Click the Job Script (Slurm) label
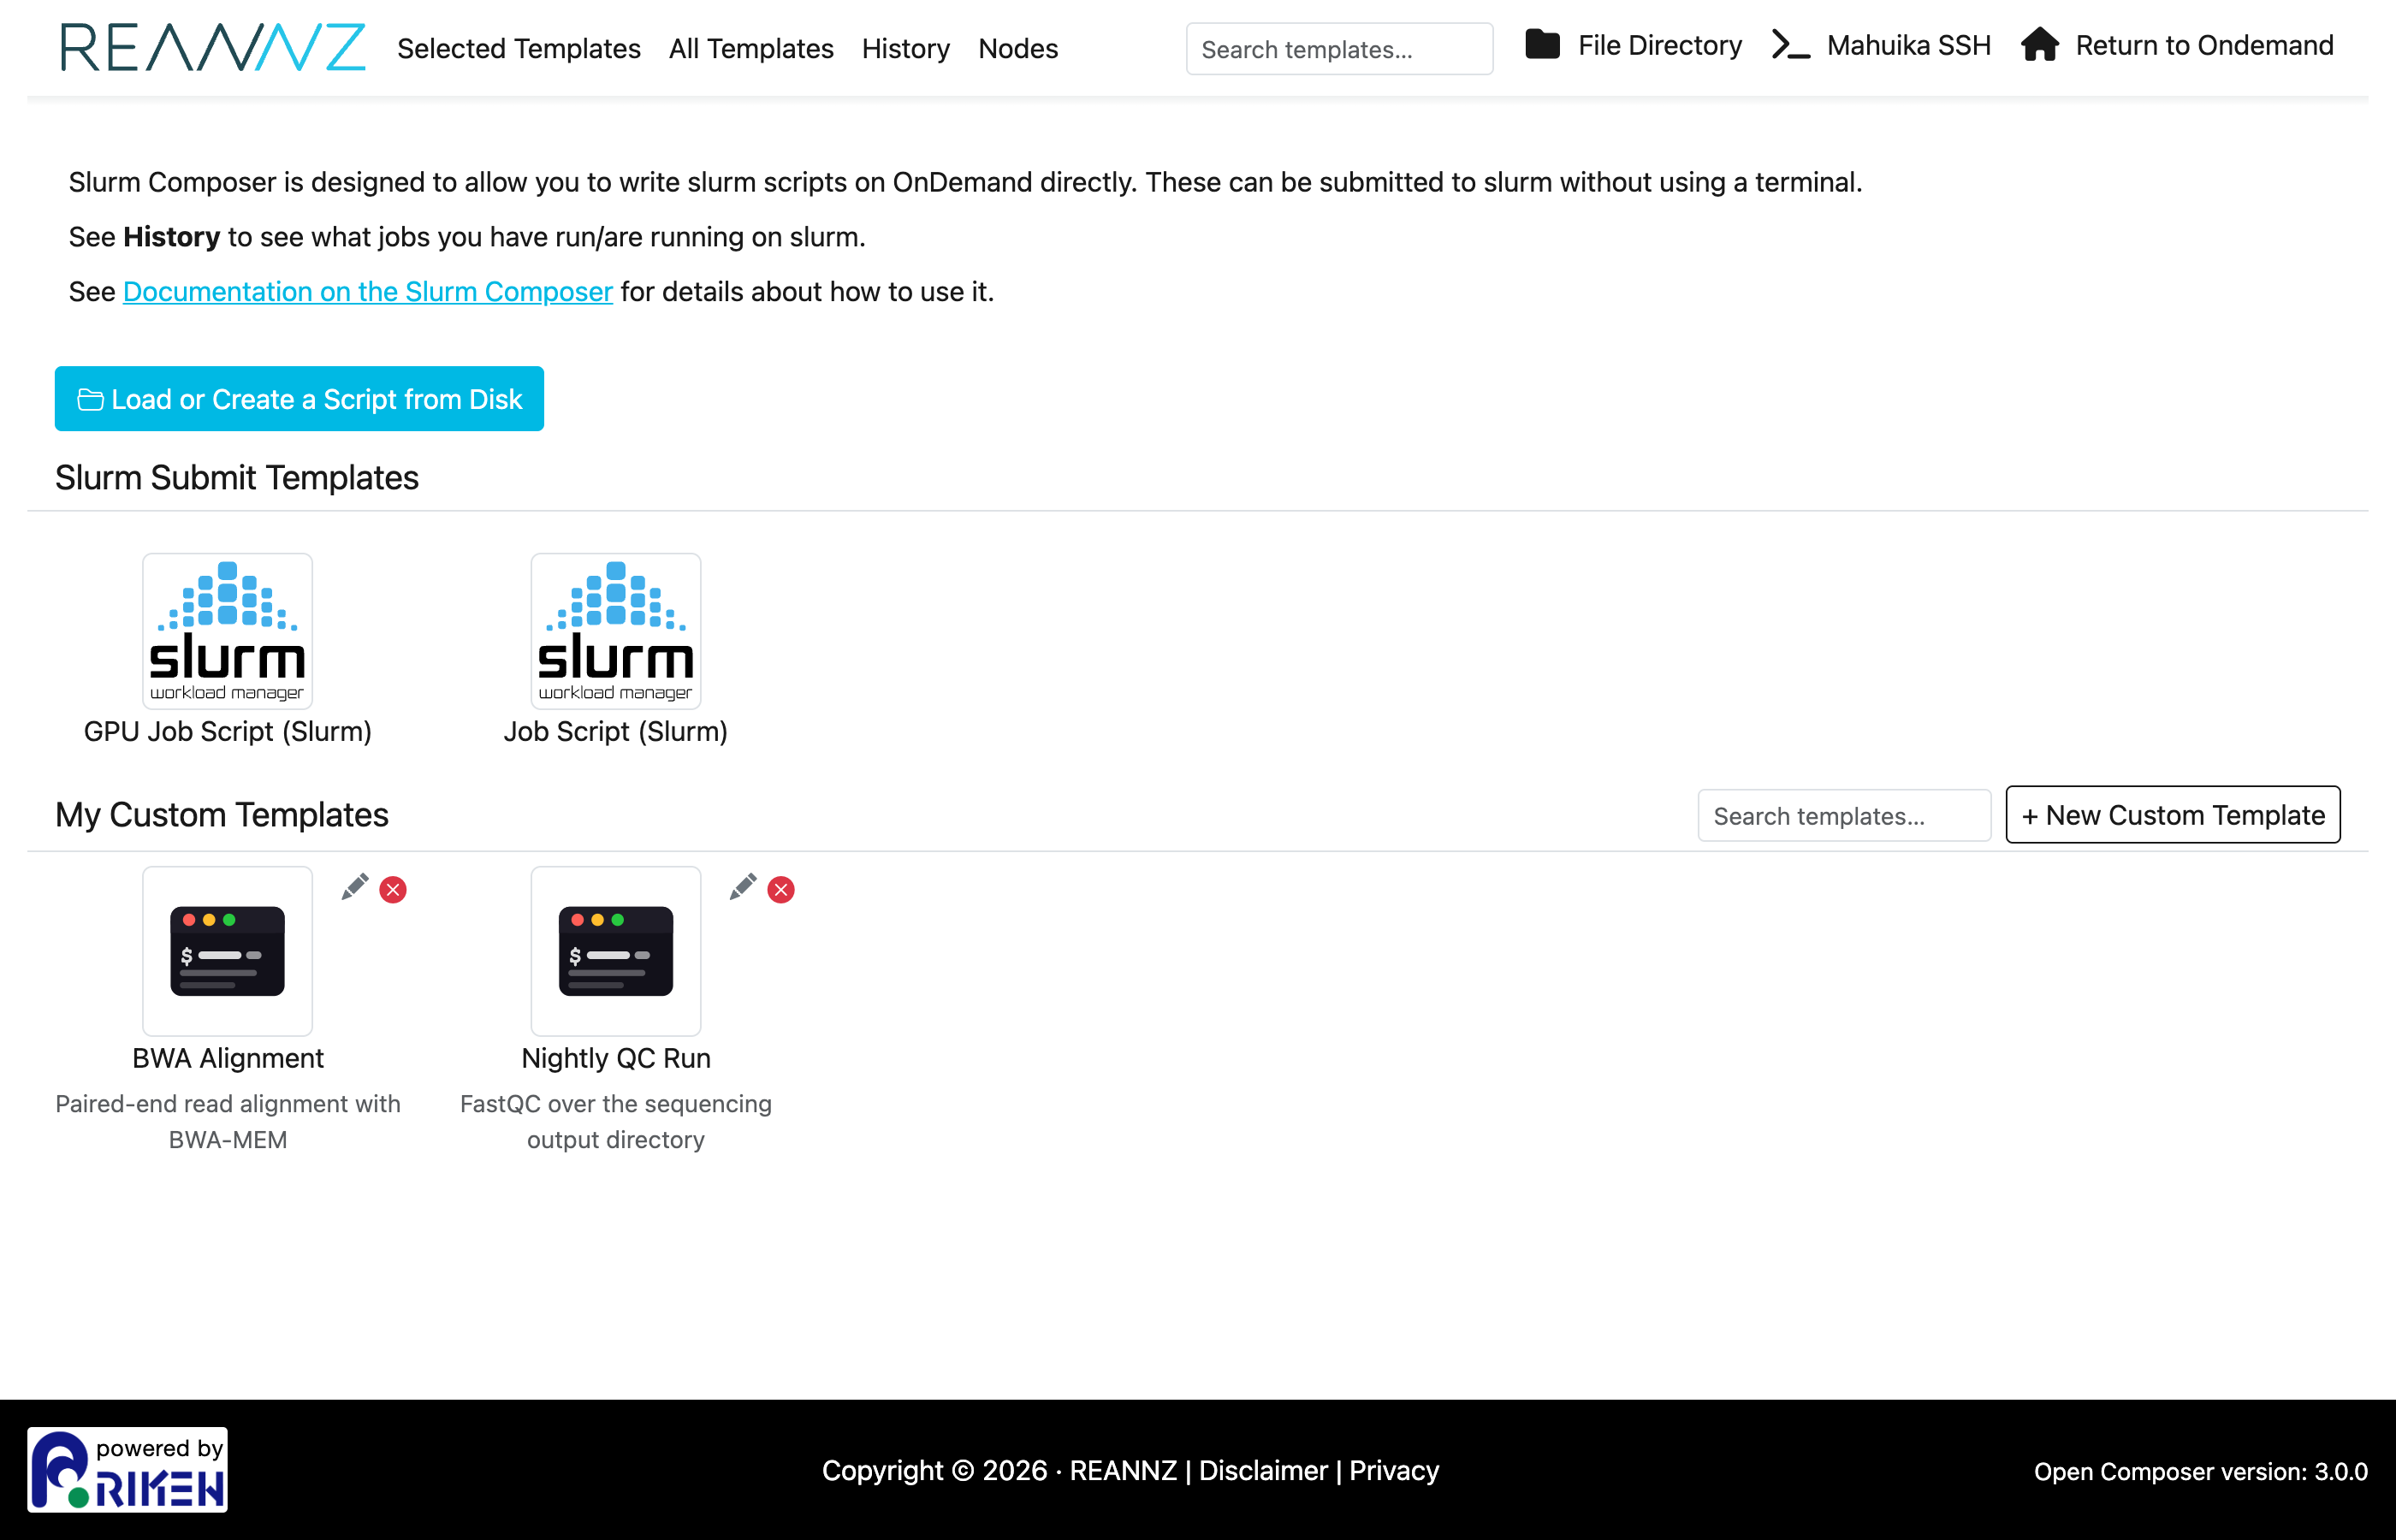2396x1540 pixels. [x=615, y=731]
